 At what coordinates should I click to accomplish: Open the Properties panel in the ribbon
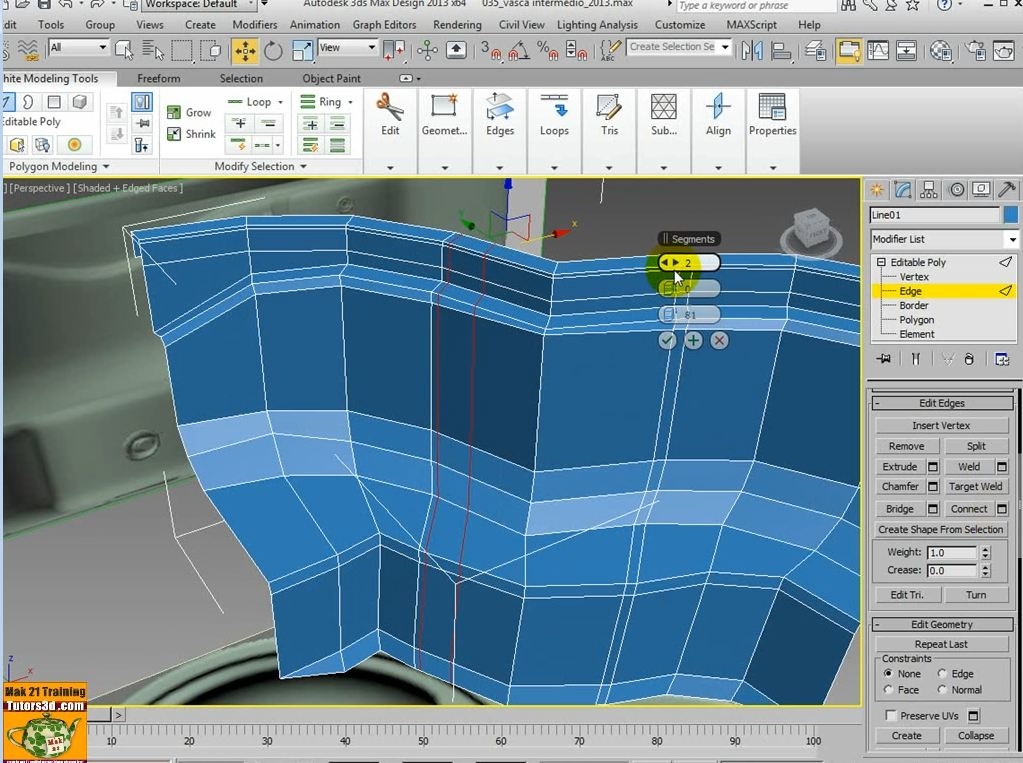click(771, 118)
